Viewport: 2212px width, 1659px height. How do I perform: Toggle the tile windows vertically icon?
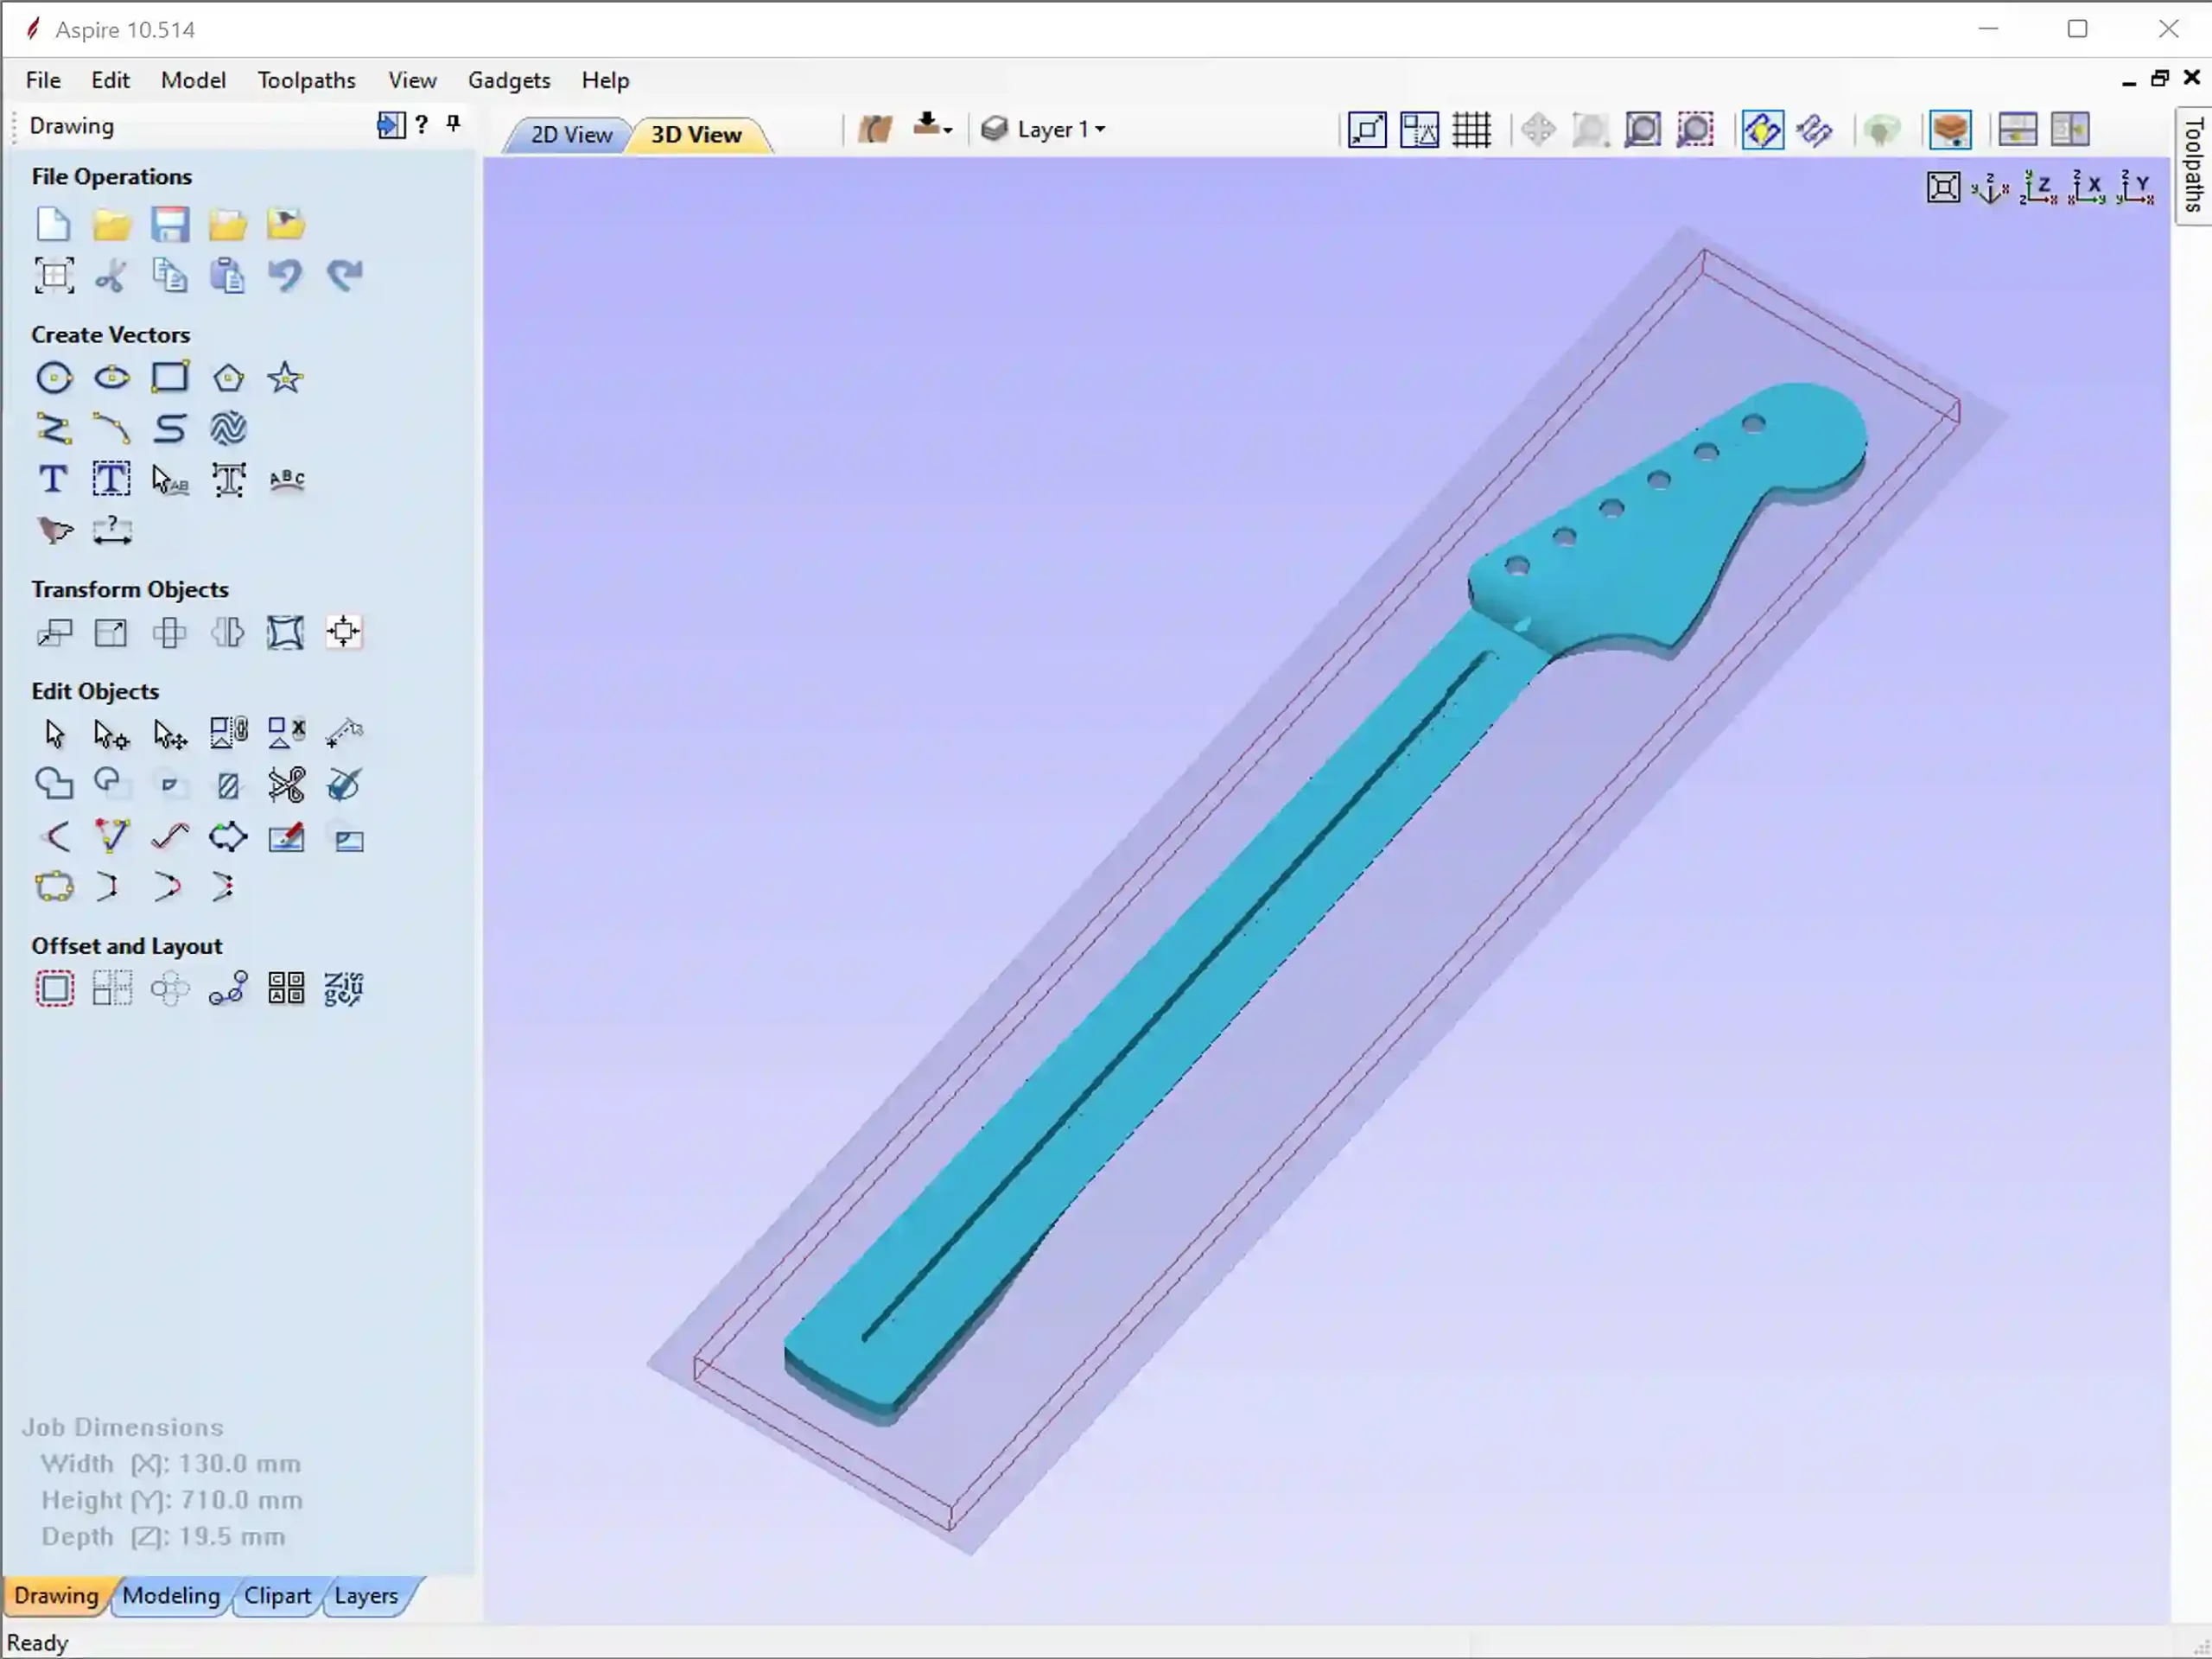pyautogui.click(x=2070, y=130)
